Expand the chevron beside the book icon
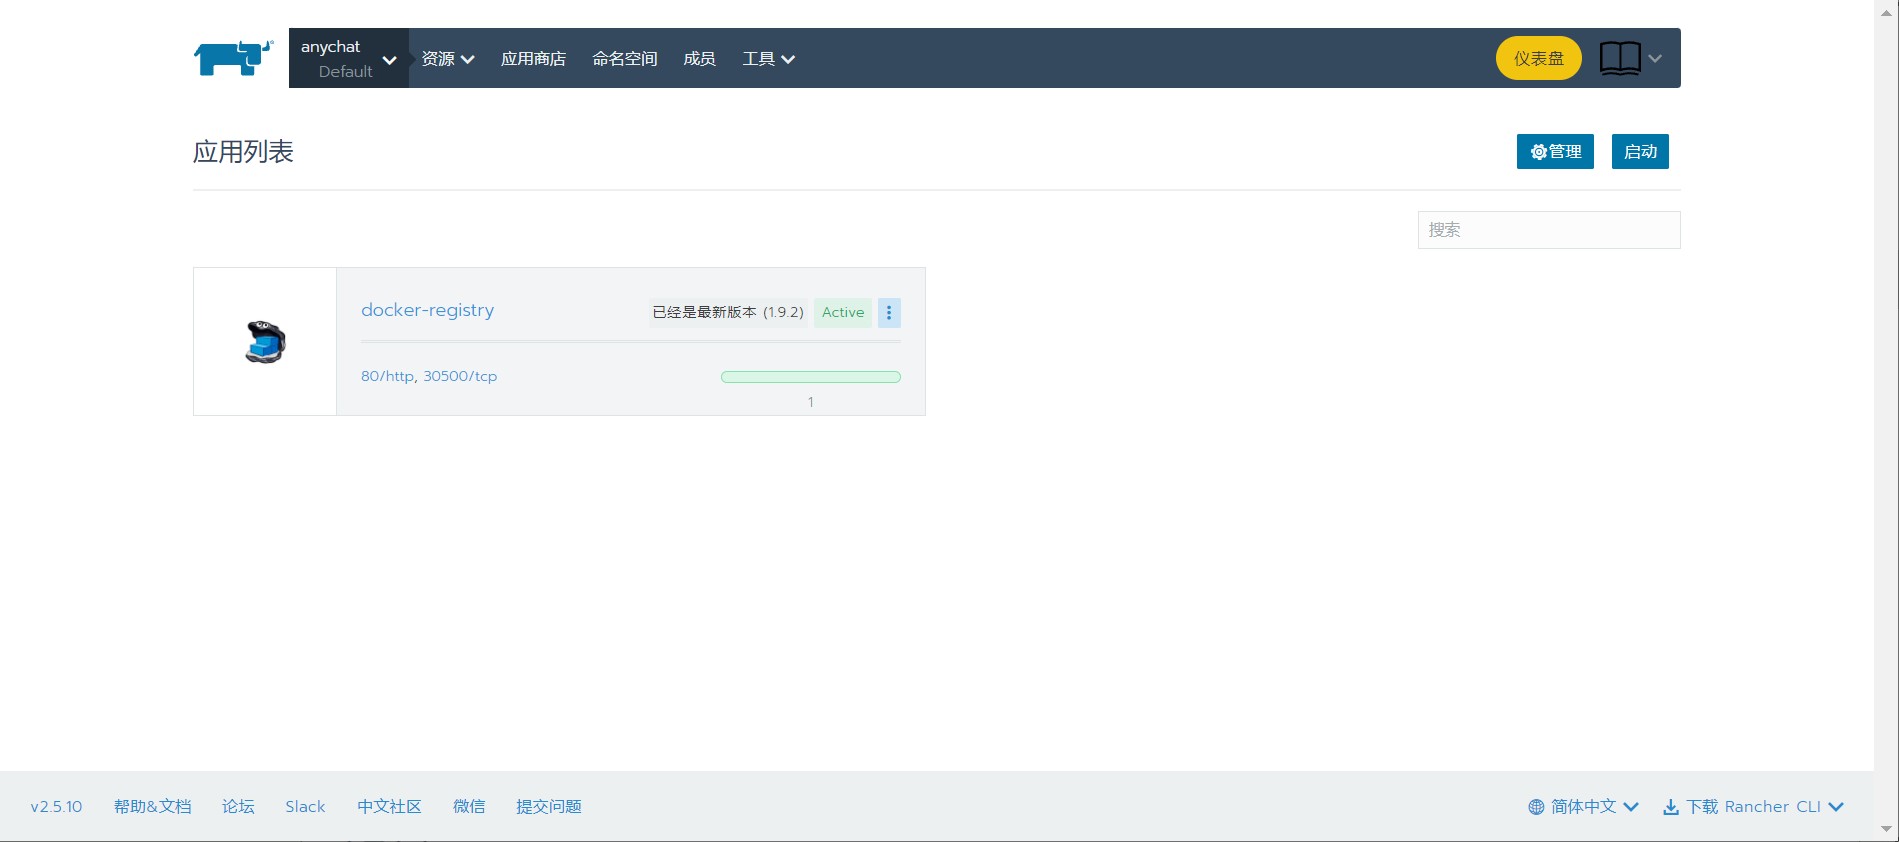 pyautogui.click(x=1655, y=58)
